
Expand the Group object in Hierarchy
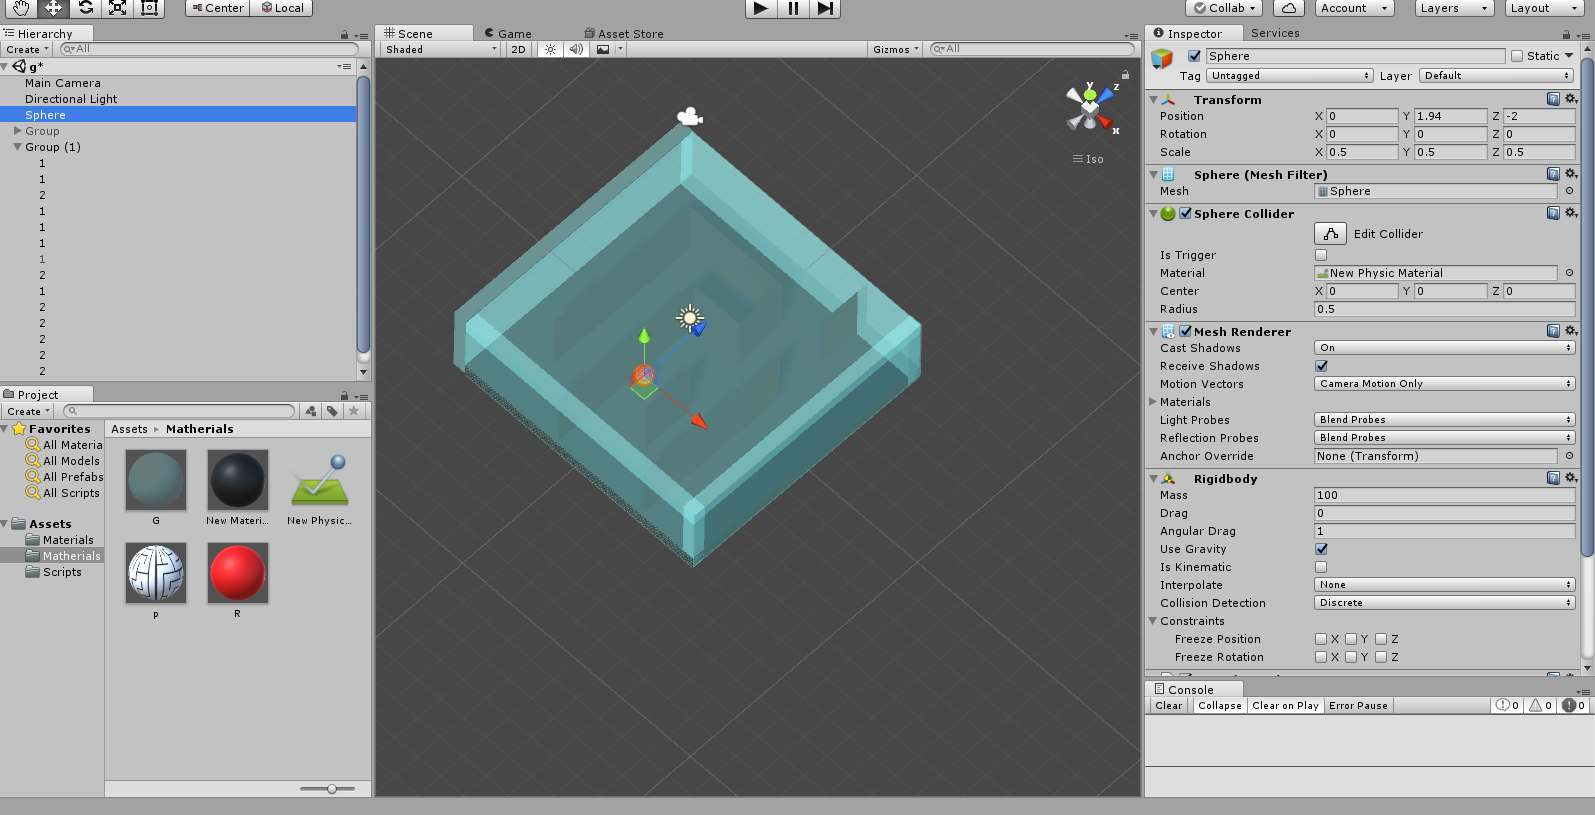[17, 131]
